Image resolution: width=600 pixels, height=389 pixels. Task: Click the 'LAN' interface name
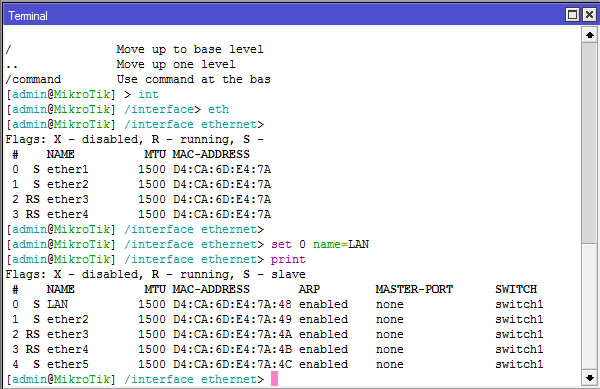57,304
